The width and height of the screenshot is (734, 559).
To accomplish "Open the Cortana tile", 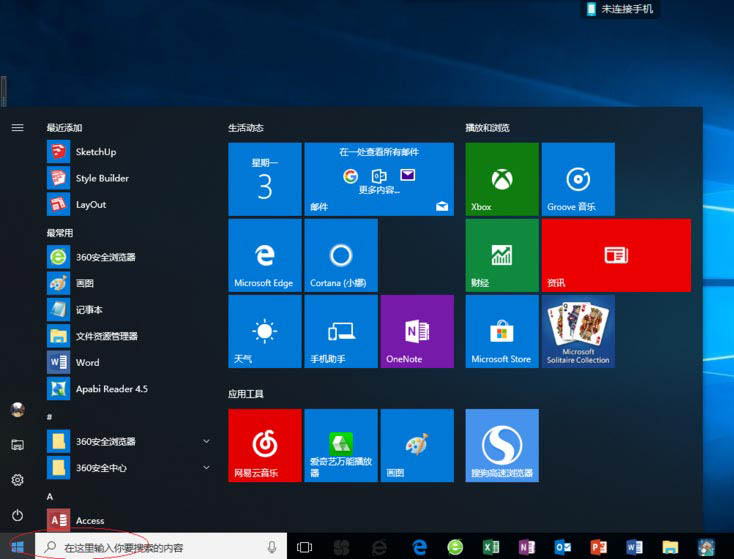I will click(x=340, y=255).
